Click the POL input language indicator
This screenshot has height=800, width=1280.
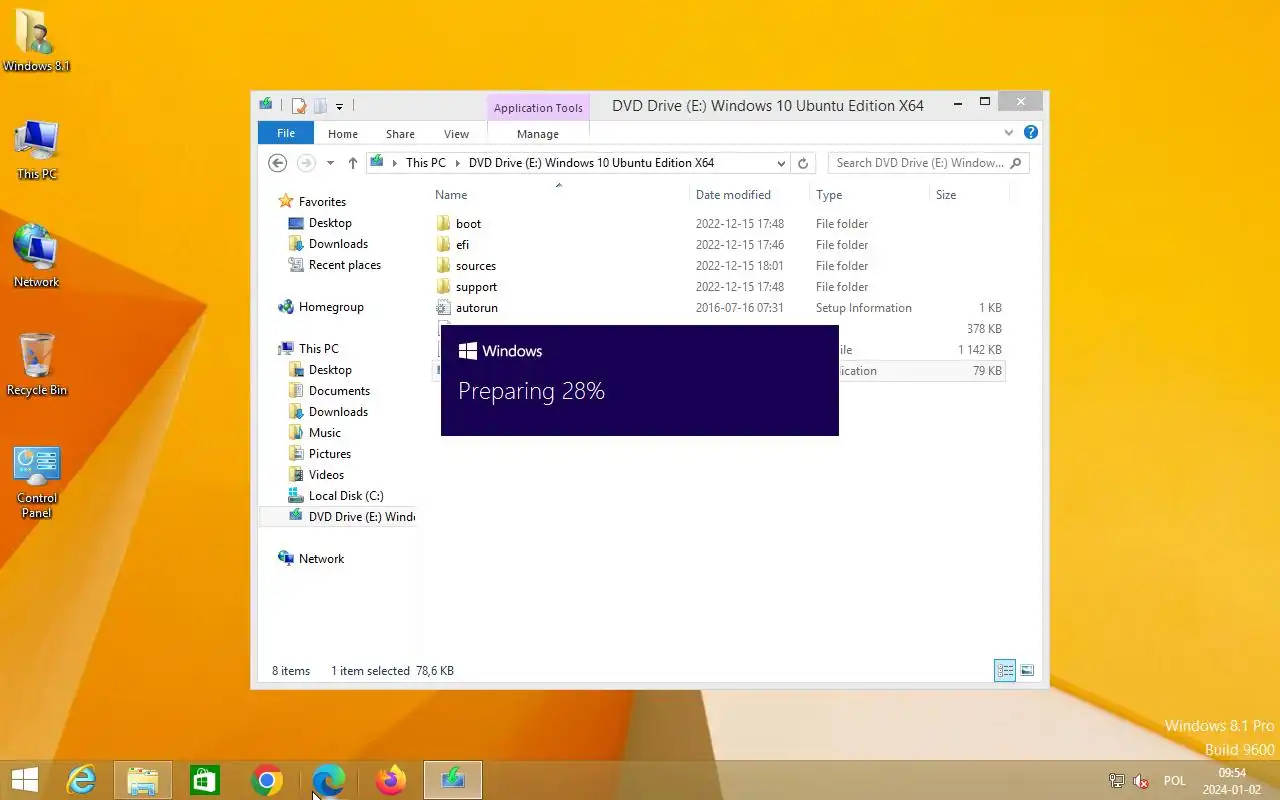tap(1175, 781)
